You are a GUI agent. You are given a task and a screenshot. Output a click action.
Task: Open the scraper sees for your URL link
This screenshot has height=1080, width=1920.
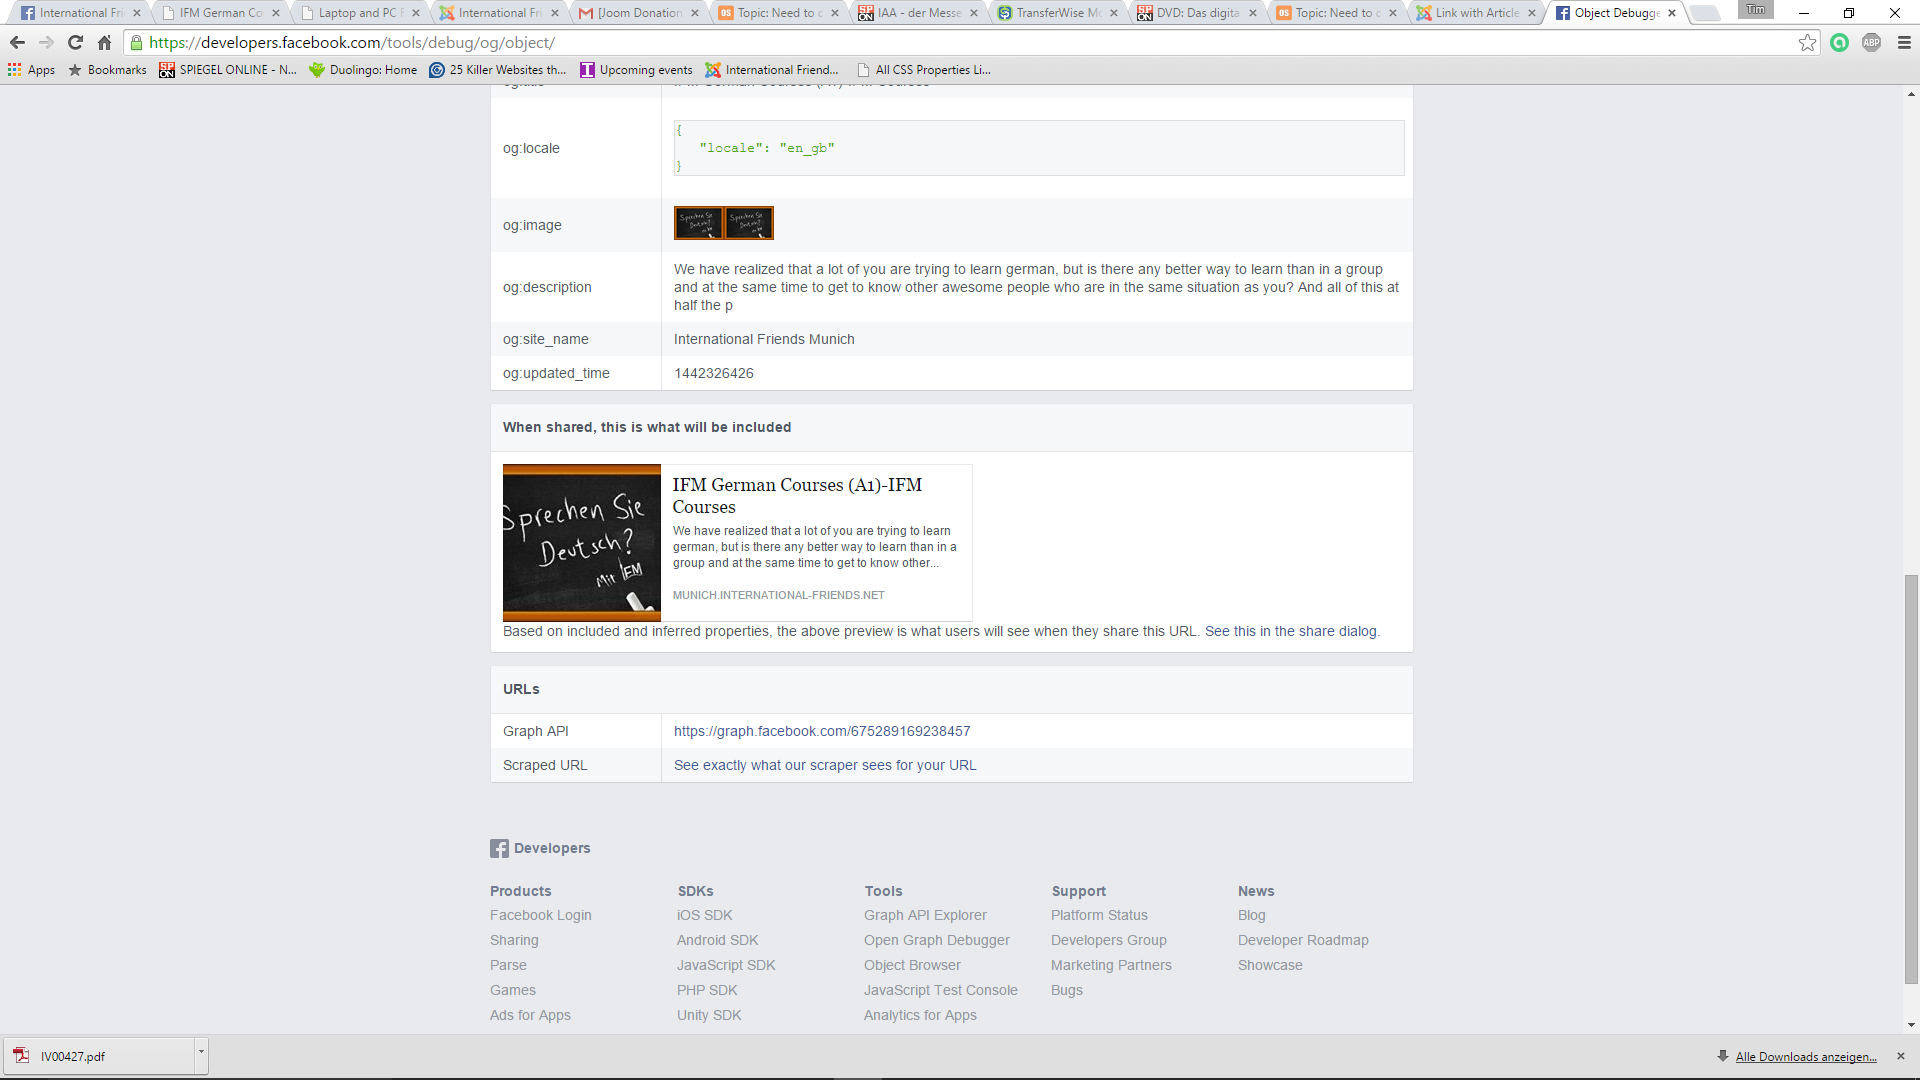[824, 765]
